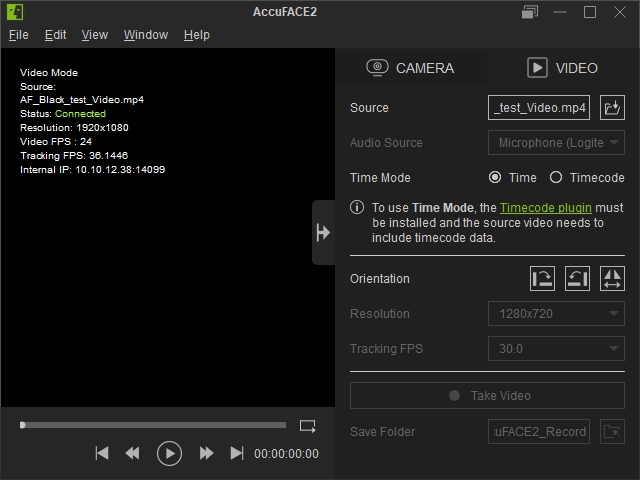Select the Time radio button
This screenshot has height=480, width=640.
[x=495, y=178]
